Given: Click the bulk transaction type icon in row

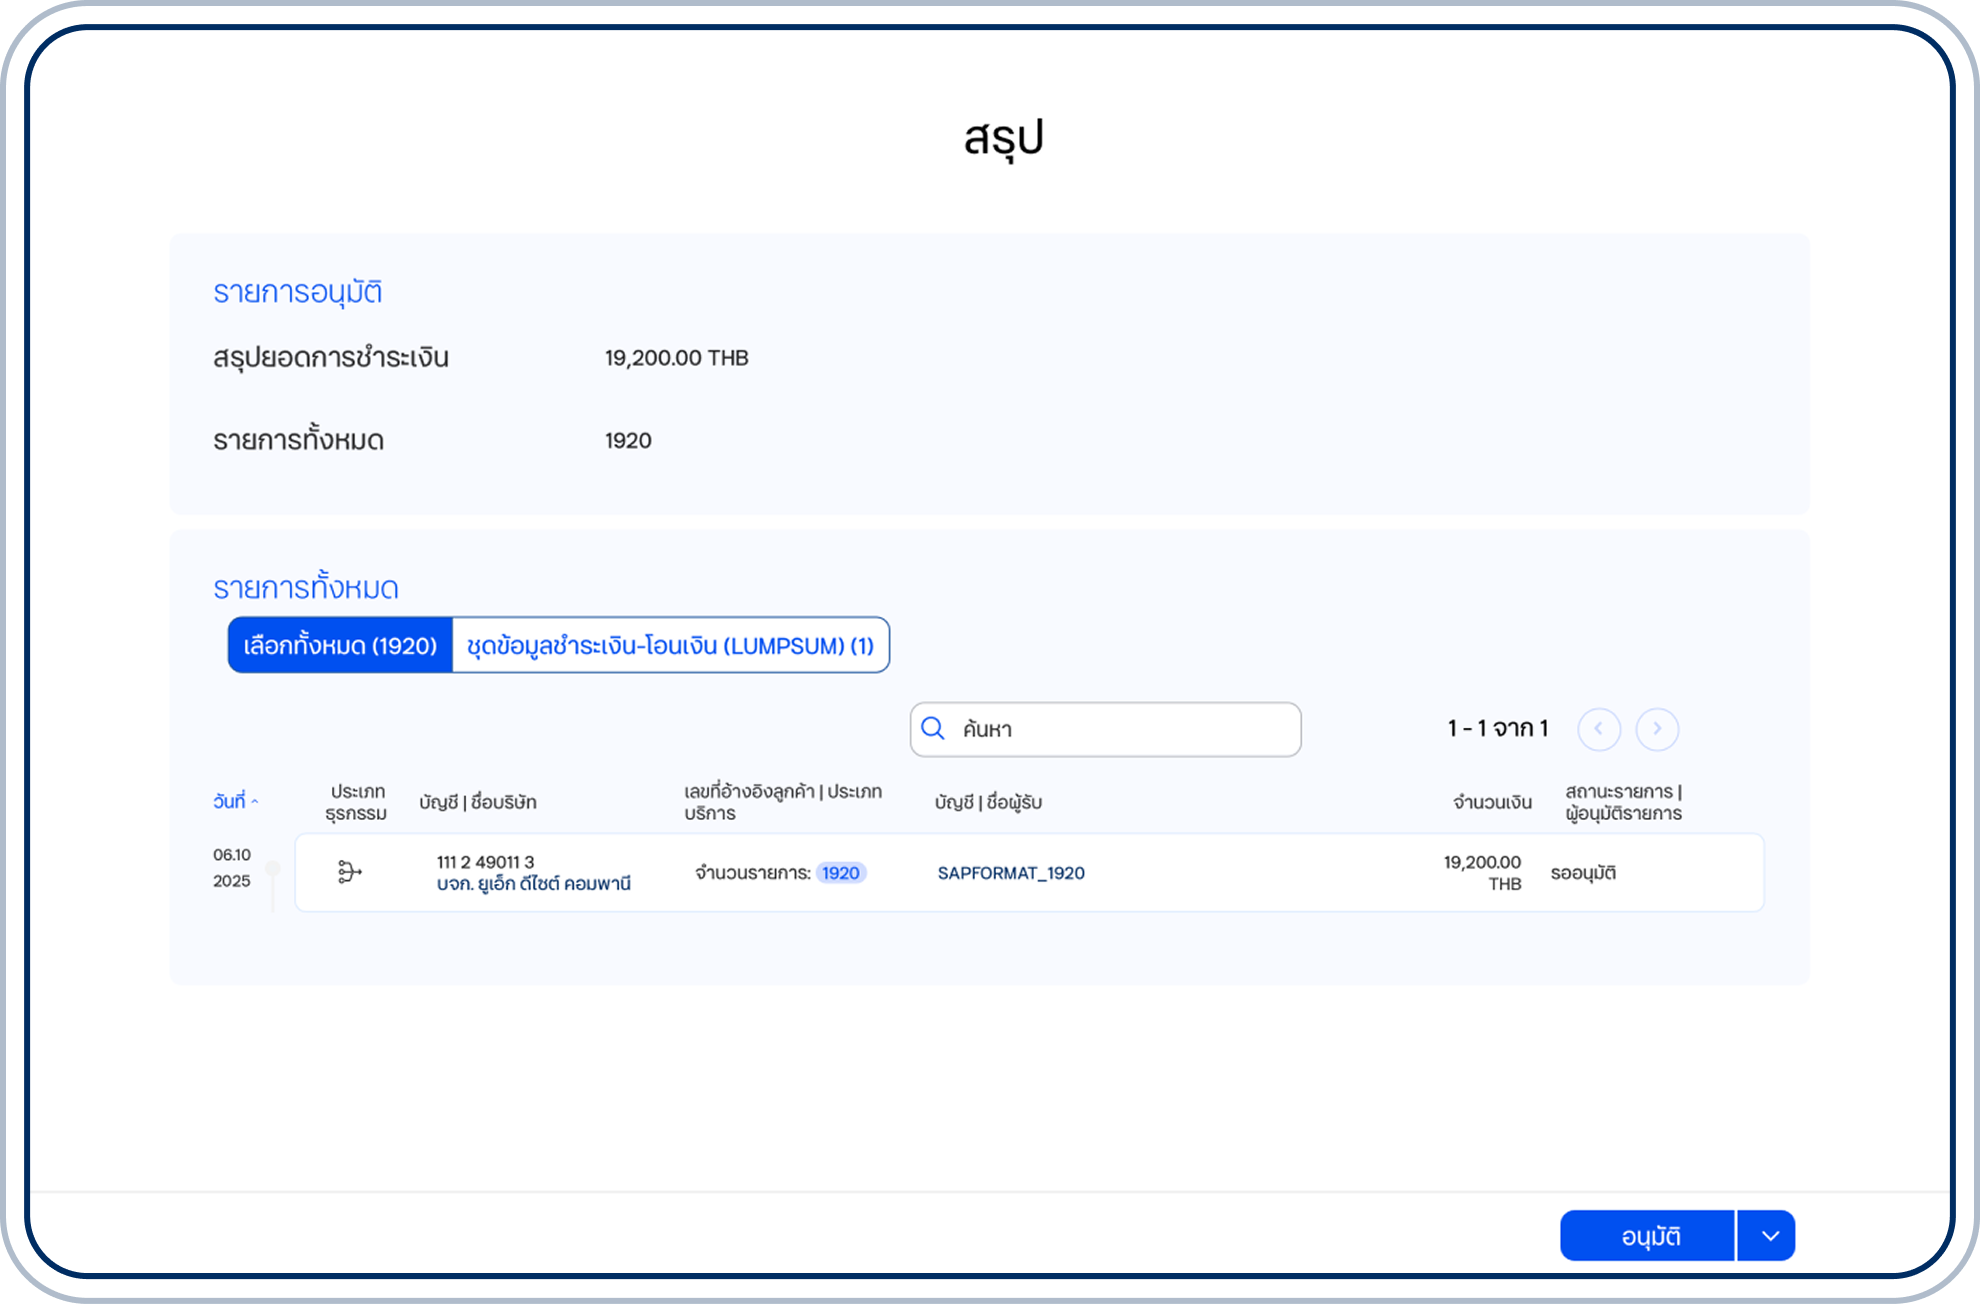Looking at the screenshot, I should tap(349, 872).
